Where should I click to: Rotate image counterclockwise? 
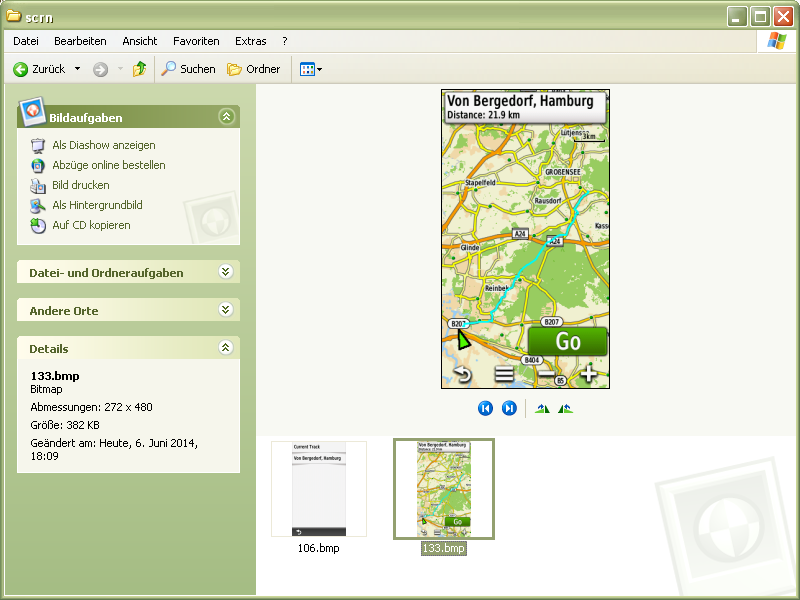point(565,409)
